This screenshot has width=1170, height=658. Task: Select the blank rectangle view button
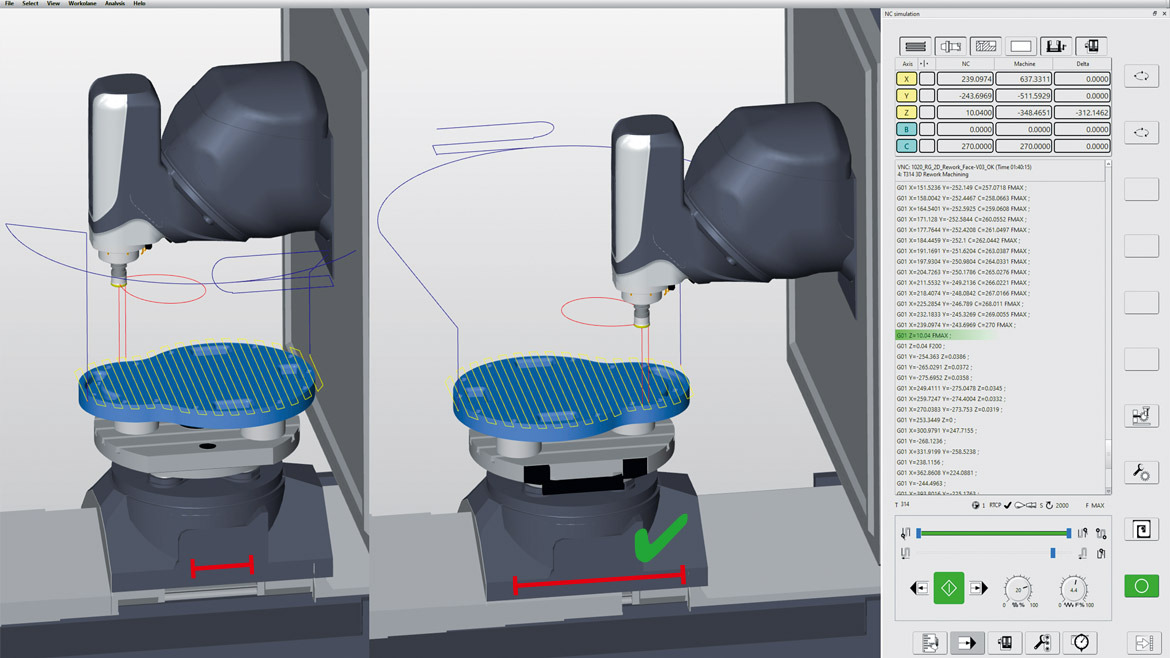tap(1021, 46)
